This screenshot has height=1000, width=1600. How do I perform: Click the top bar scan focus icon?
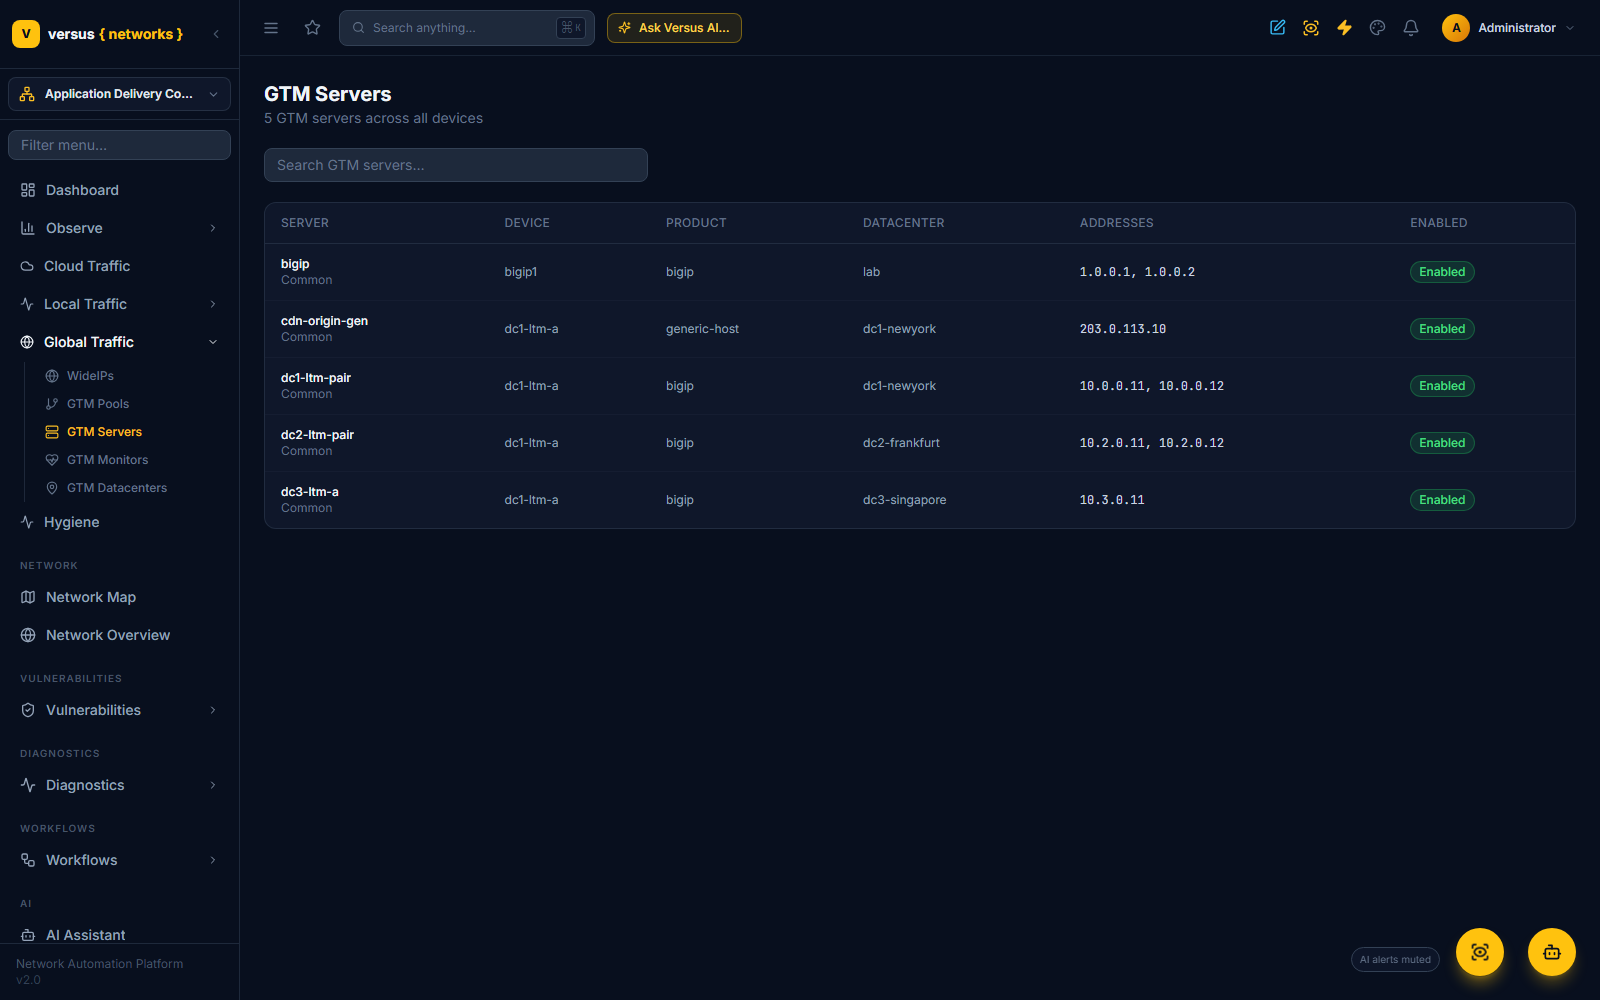click(x=1311, y=28)
